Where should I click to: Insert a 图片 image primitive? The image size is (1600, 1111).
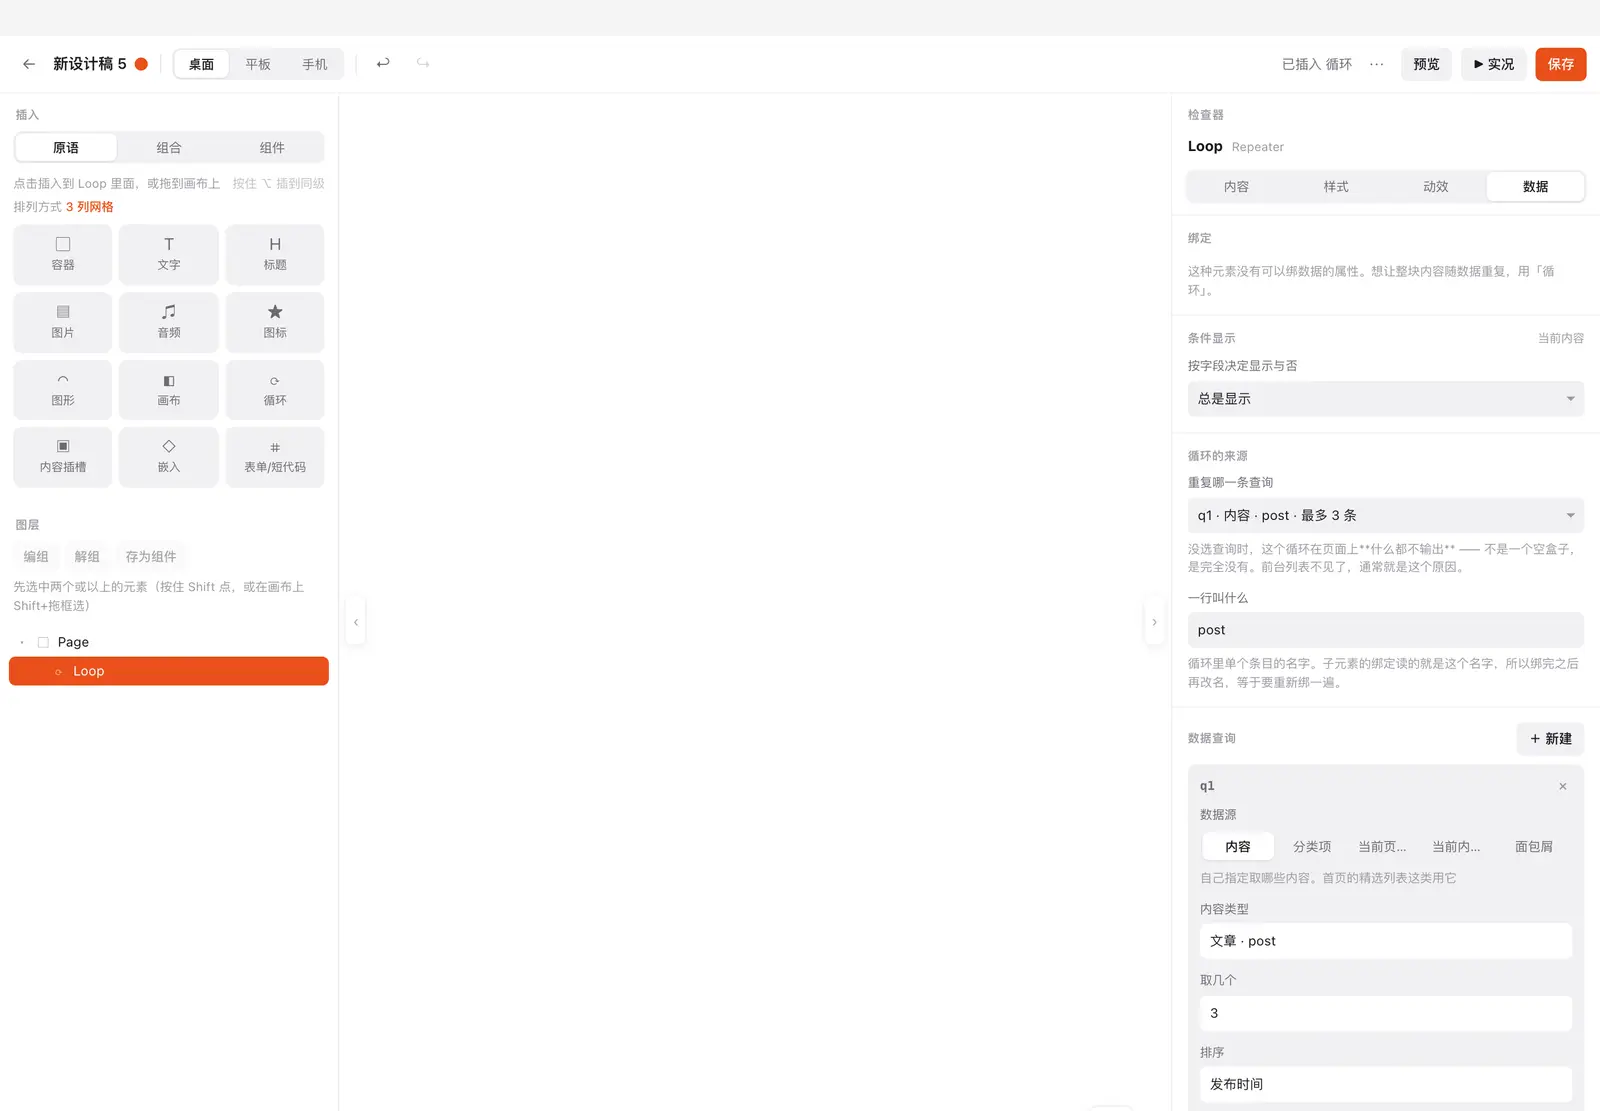click(x=63, y=322)
